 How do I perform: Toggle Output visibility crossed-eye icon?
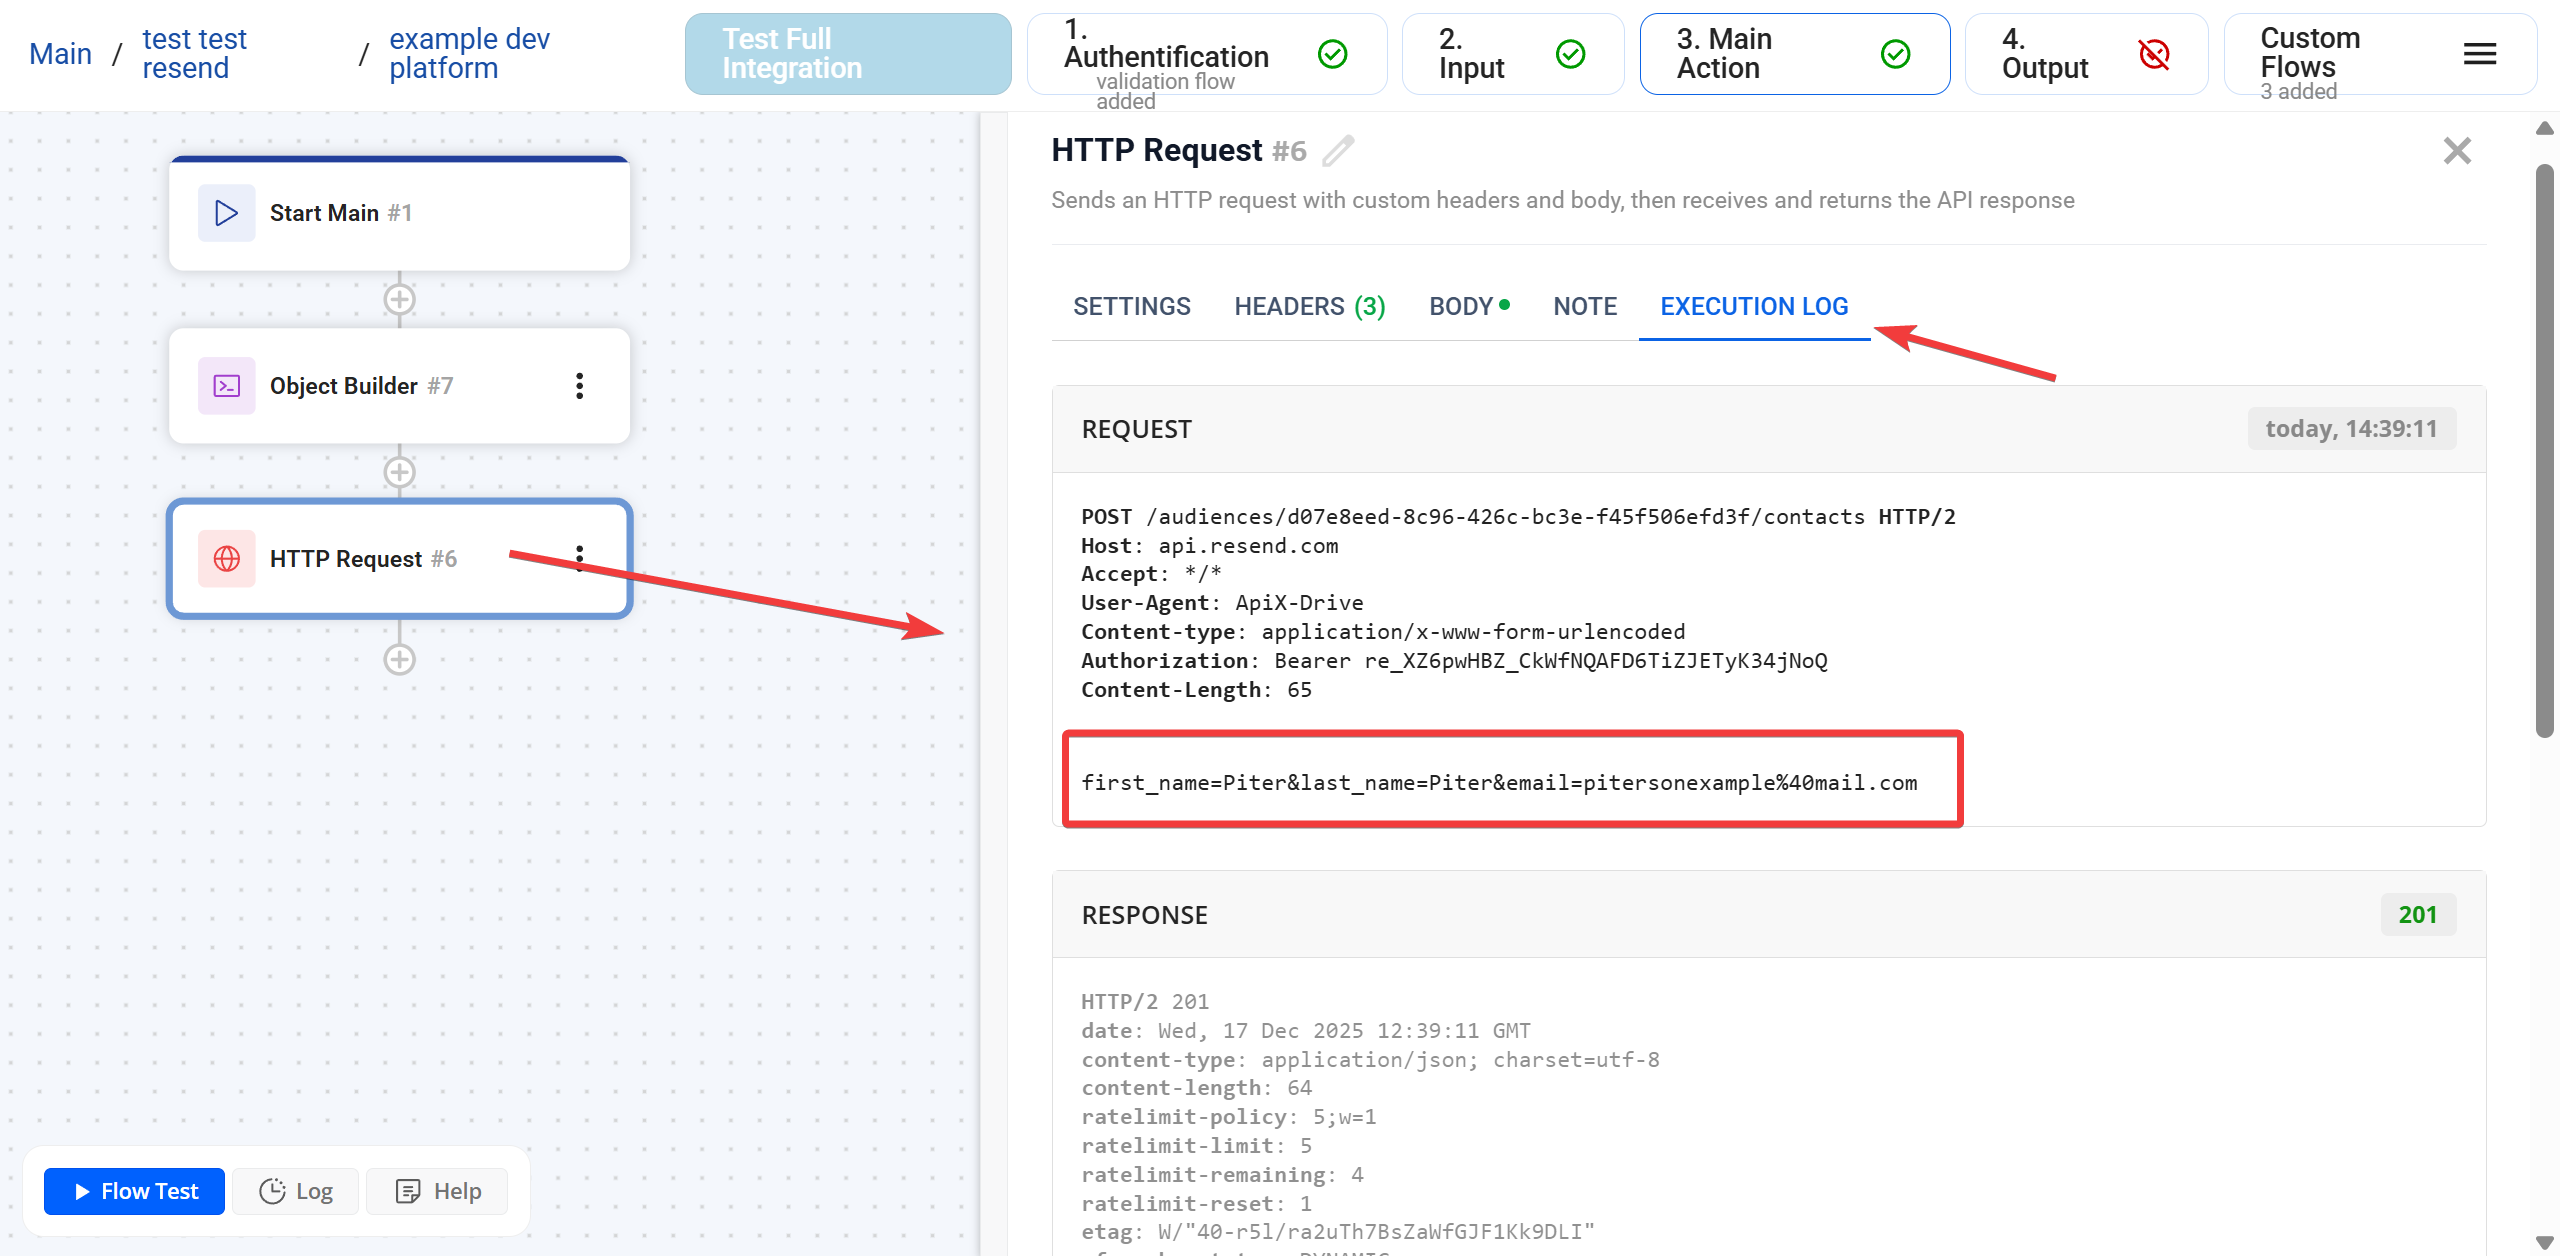pos(2155,55)
